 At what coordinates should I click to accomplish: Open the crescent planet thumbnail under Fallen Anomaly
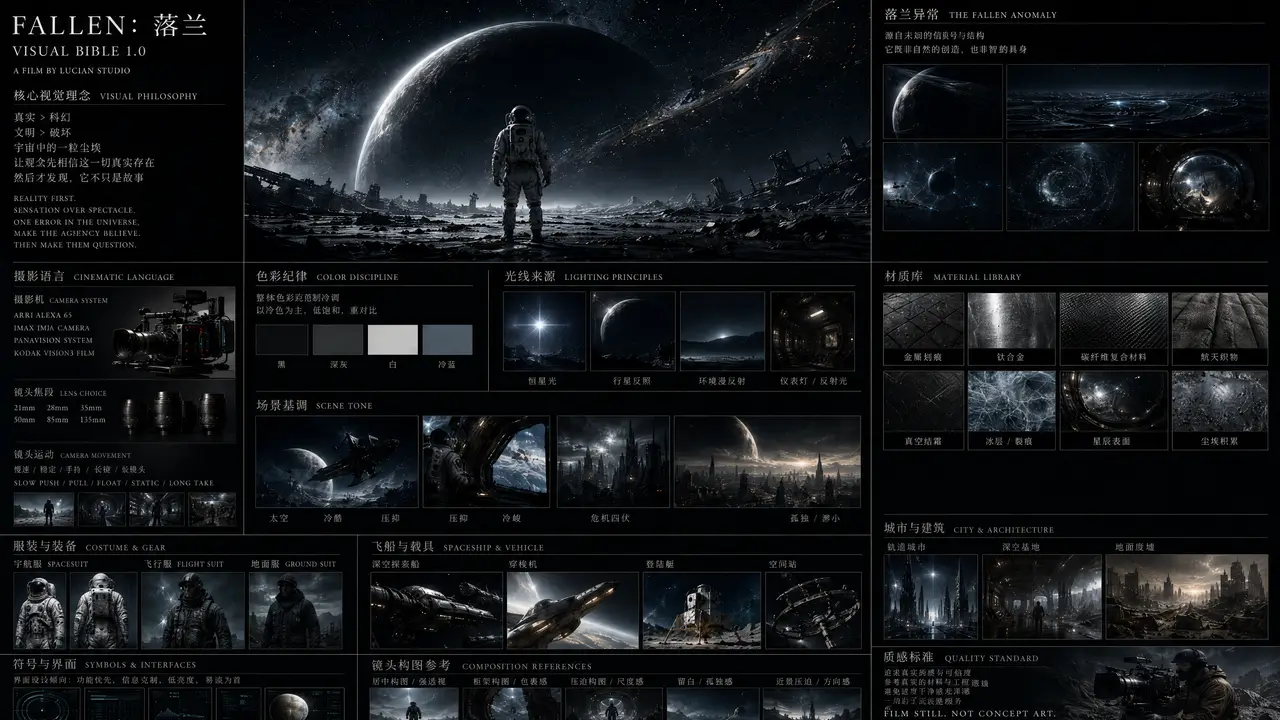tap(943, 102)
